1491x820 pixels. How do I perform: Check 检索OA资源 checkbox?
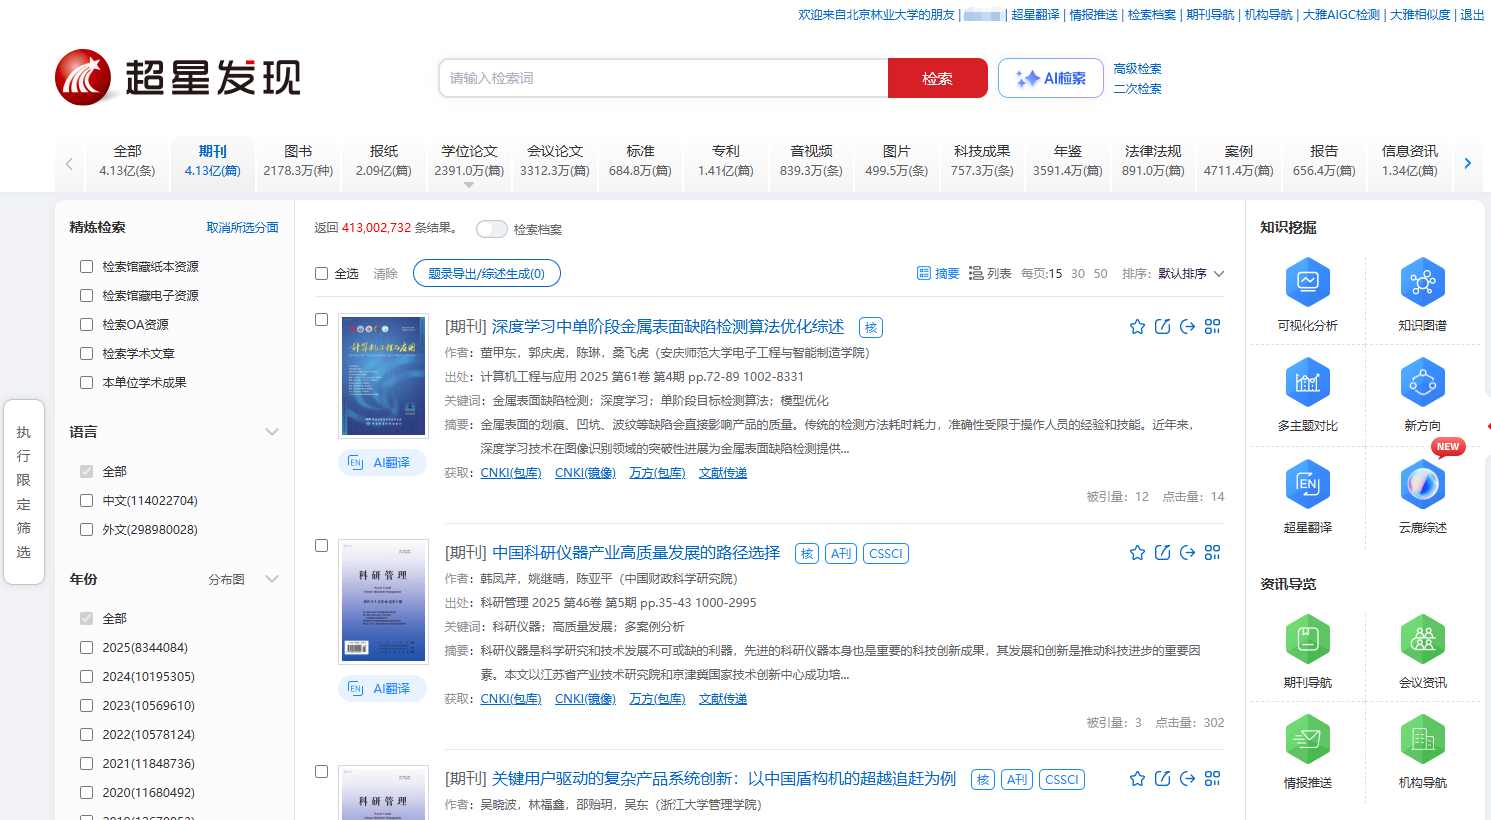86,325
